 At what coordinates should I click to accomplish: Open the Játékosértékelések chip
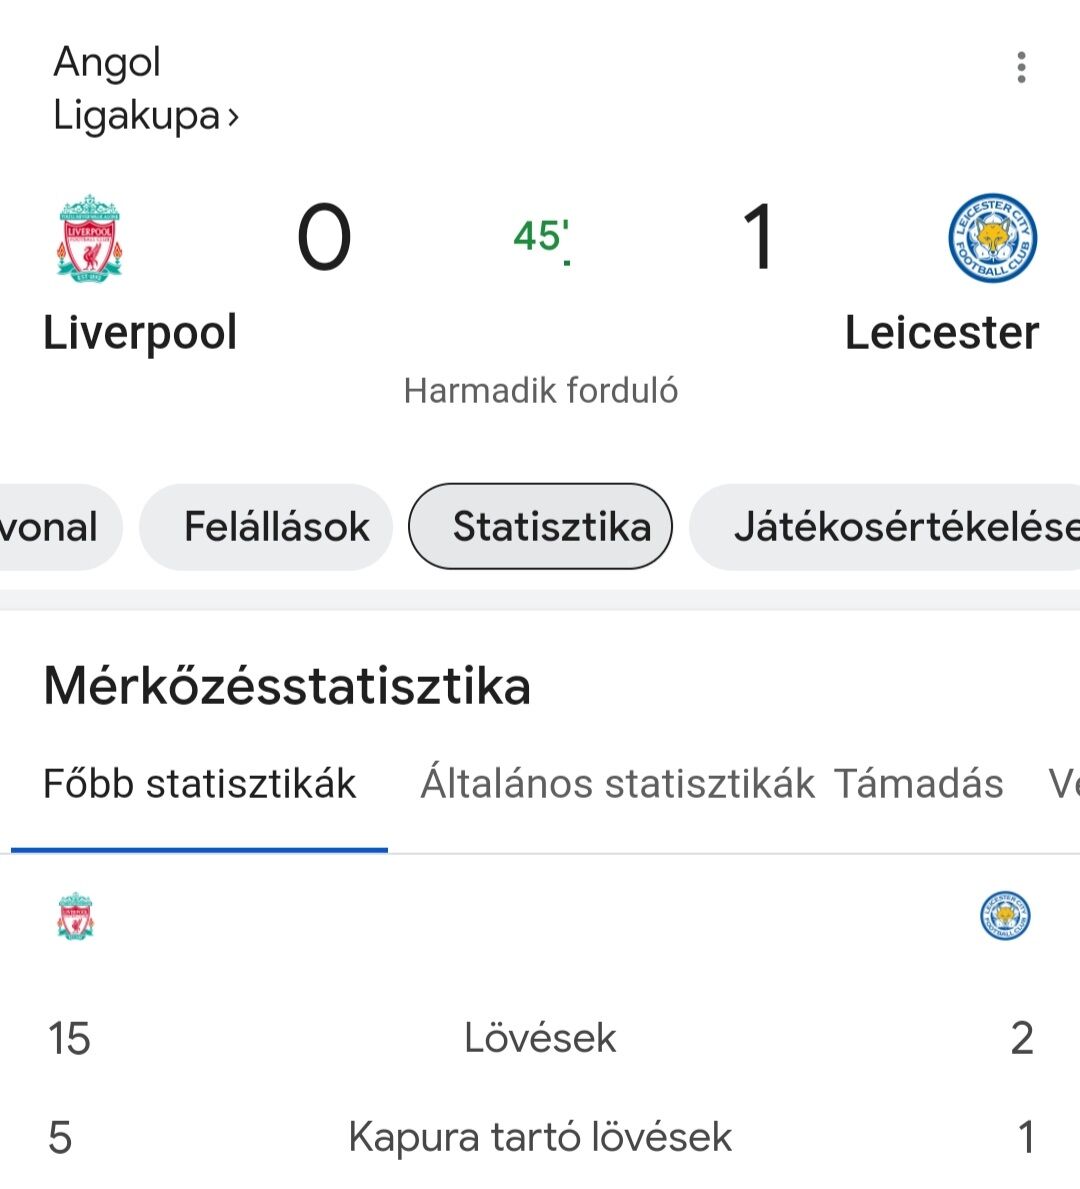pos(885,527)
